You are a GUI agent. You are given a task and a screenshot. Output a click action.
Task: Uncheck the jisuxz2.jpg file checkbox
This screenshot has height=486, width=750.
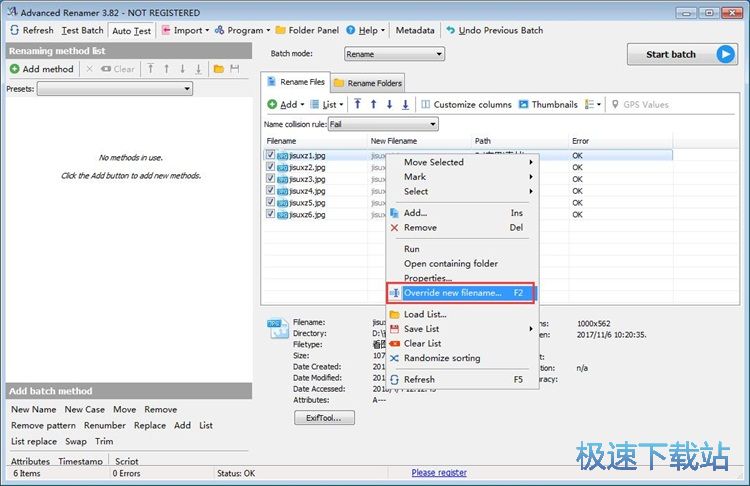(270, 167)
